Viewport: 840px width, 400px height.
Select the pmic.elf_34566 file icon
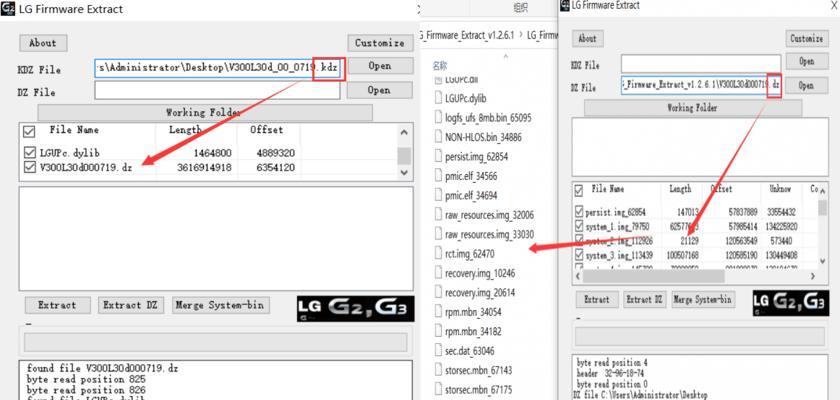click(438, 176)
